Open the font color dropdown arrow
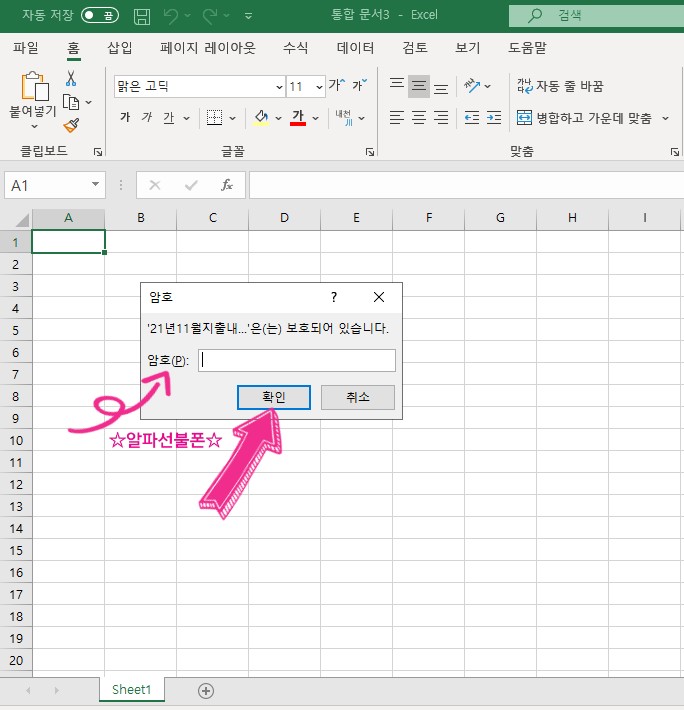The width and height of the screenshot is (684, 710). click(316, 118)
